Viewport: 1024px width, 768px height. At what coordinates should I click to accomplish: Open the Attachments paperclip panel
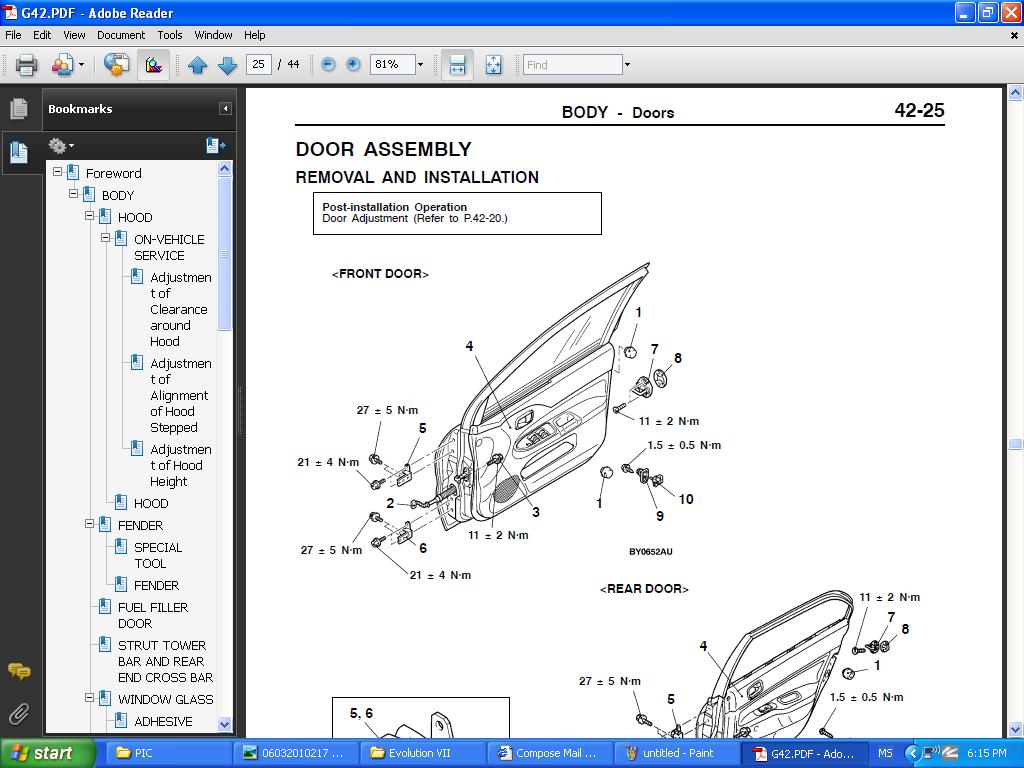pos(18,713)
